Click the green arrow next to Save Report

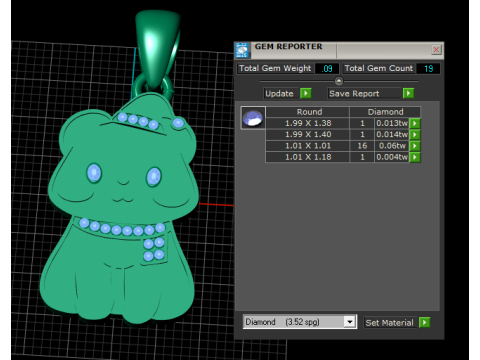point(408,93)
